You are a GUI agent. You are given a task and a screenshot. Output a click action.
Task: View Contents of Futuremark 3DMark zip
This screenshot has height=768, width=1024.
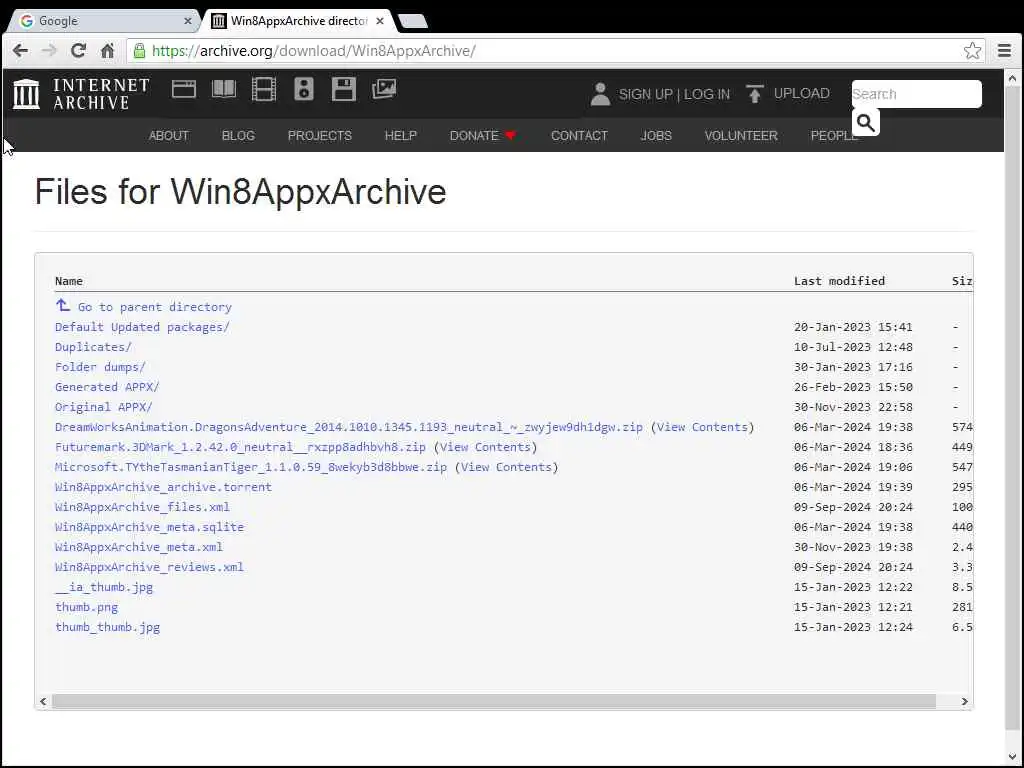[485, 447]
